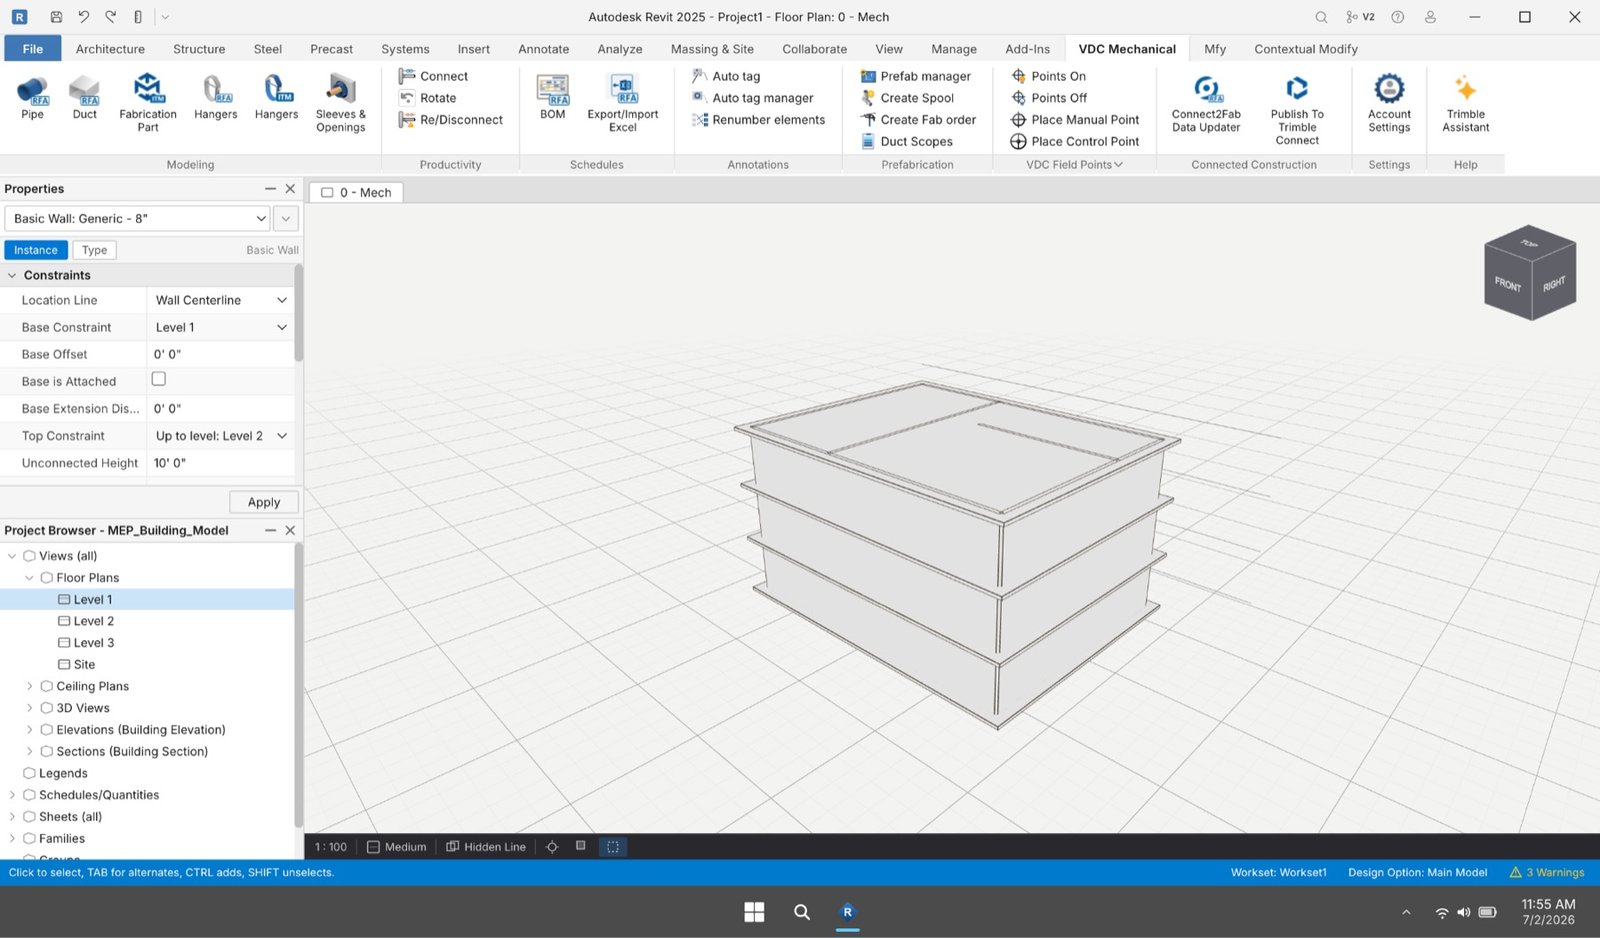Toggle the highlighted selection icon in view bar
This screenshot has height=938, width=1600.
pos(613,847)
